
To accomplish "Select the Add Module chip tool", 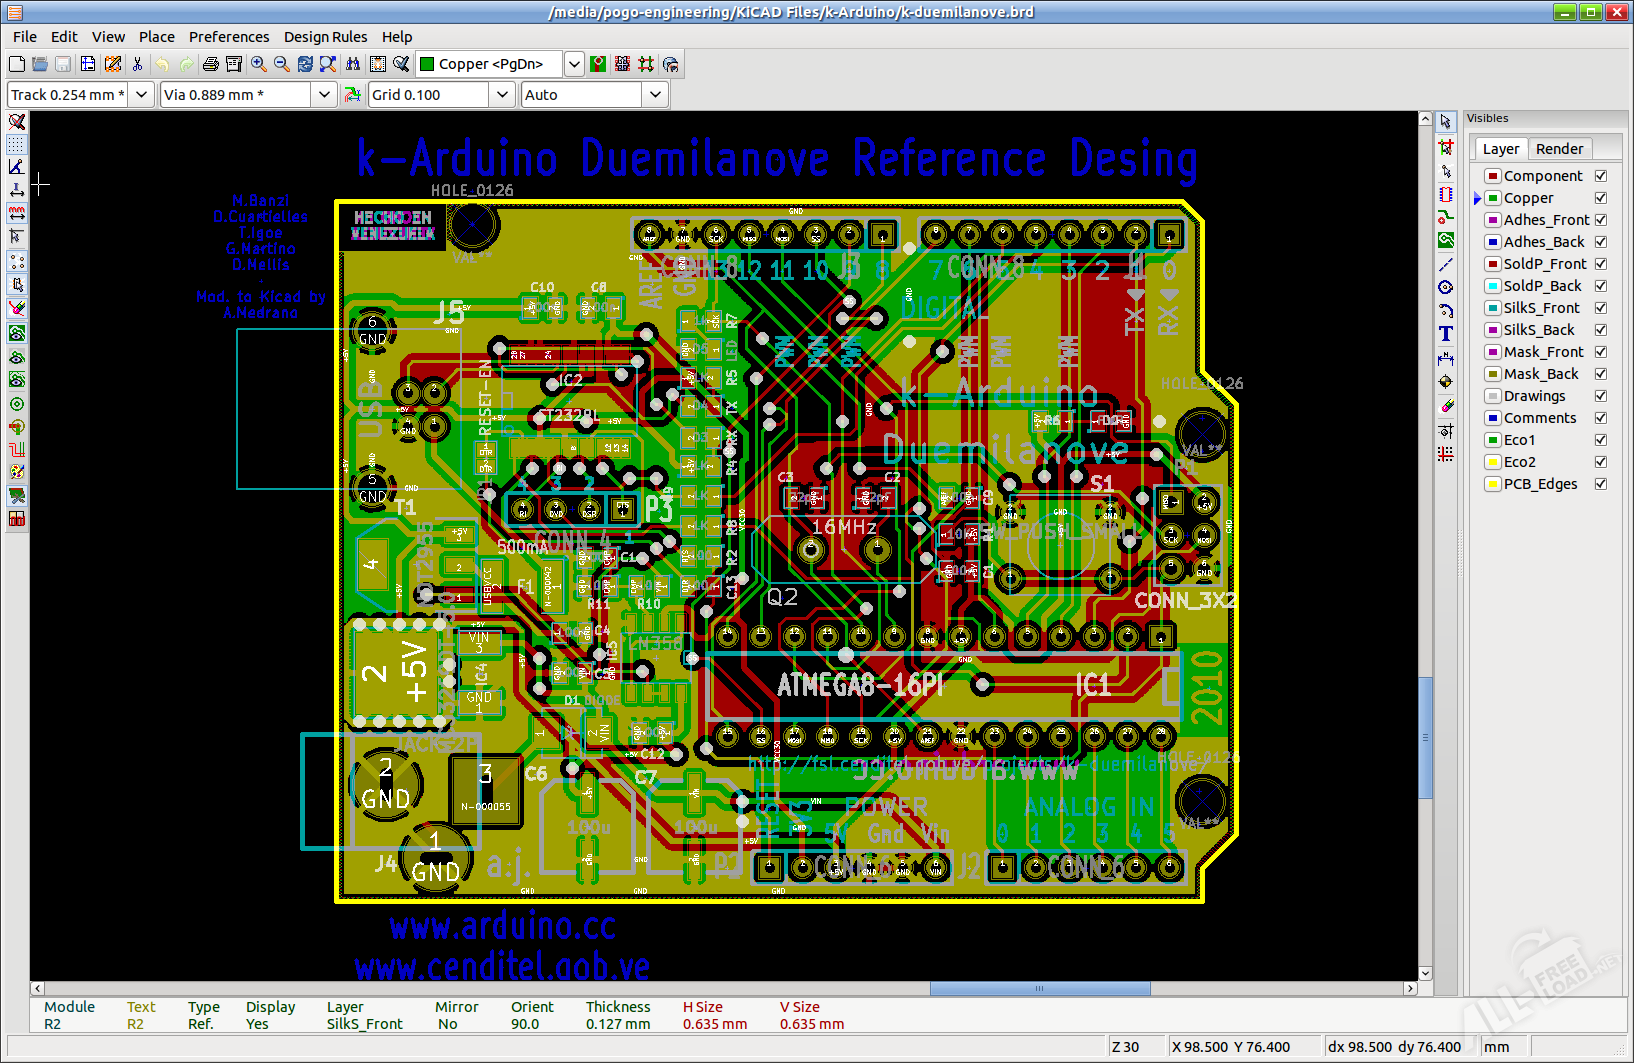I will click(1446, 195).
